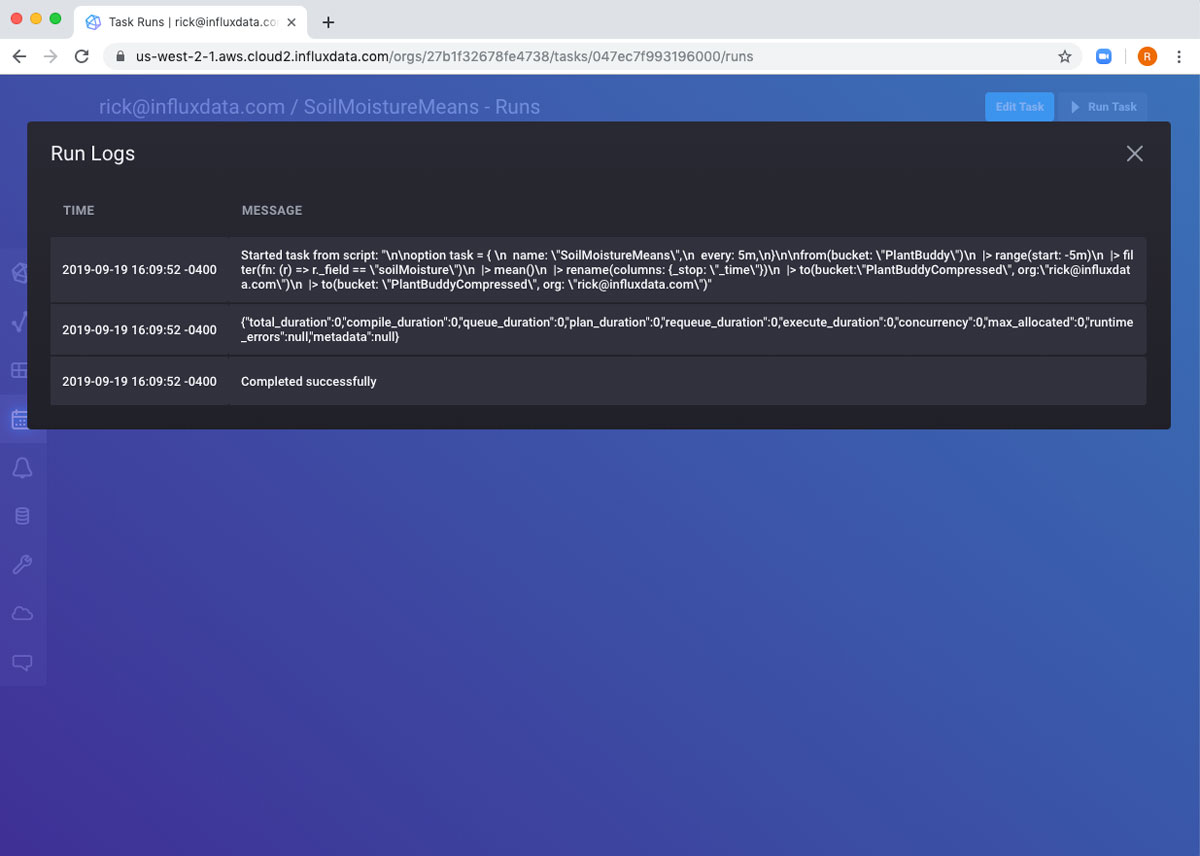
Task: Click the Started task from script message
Action: [x=686, y=270]
